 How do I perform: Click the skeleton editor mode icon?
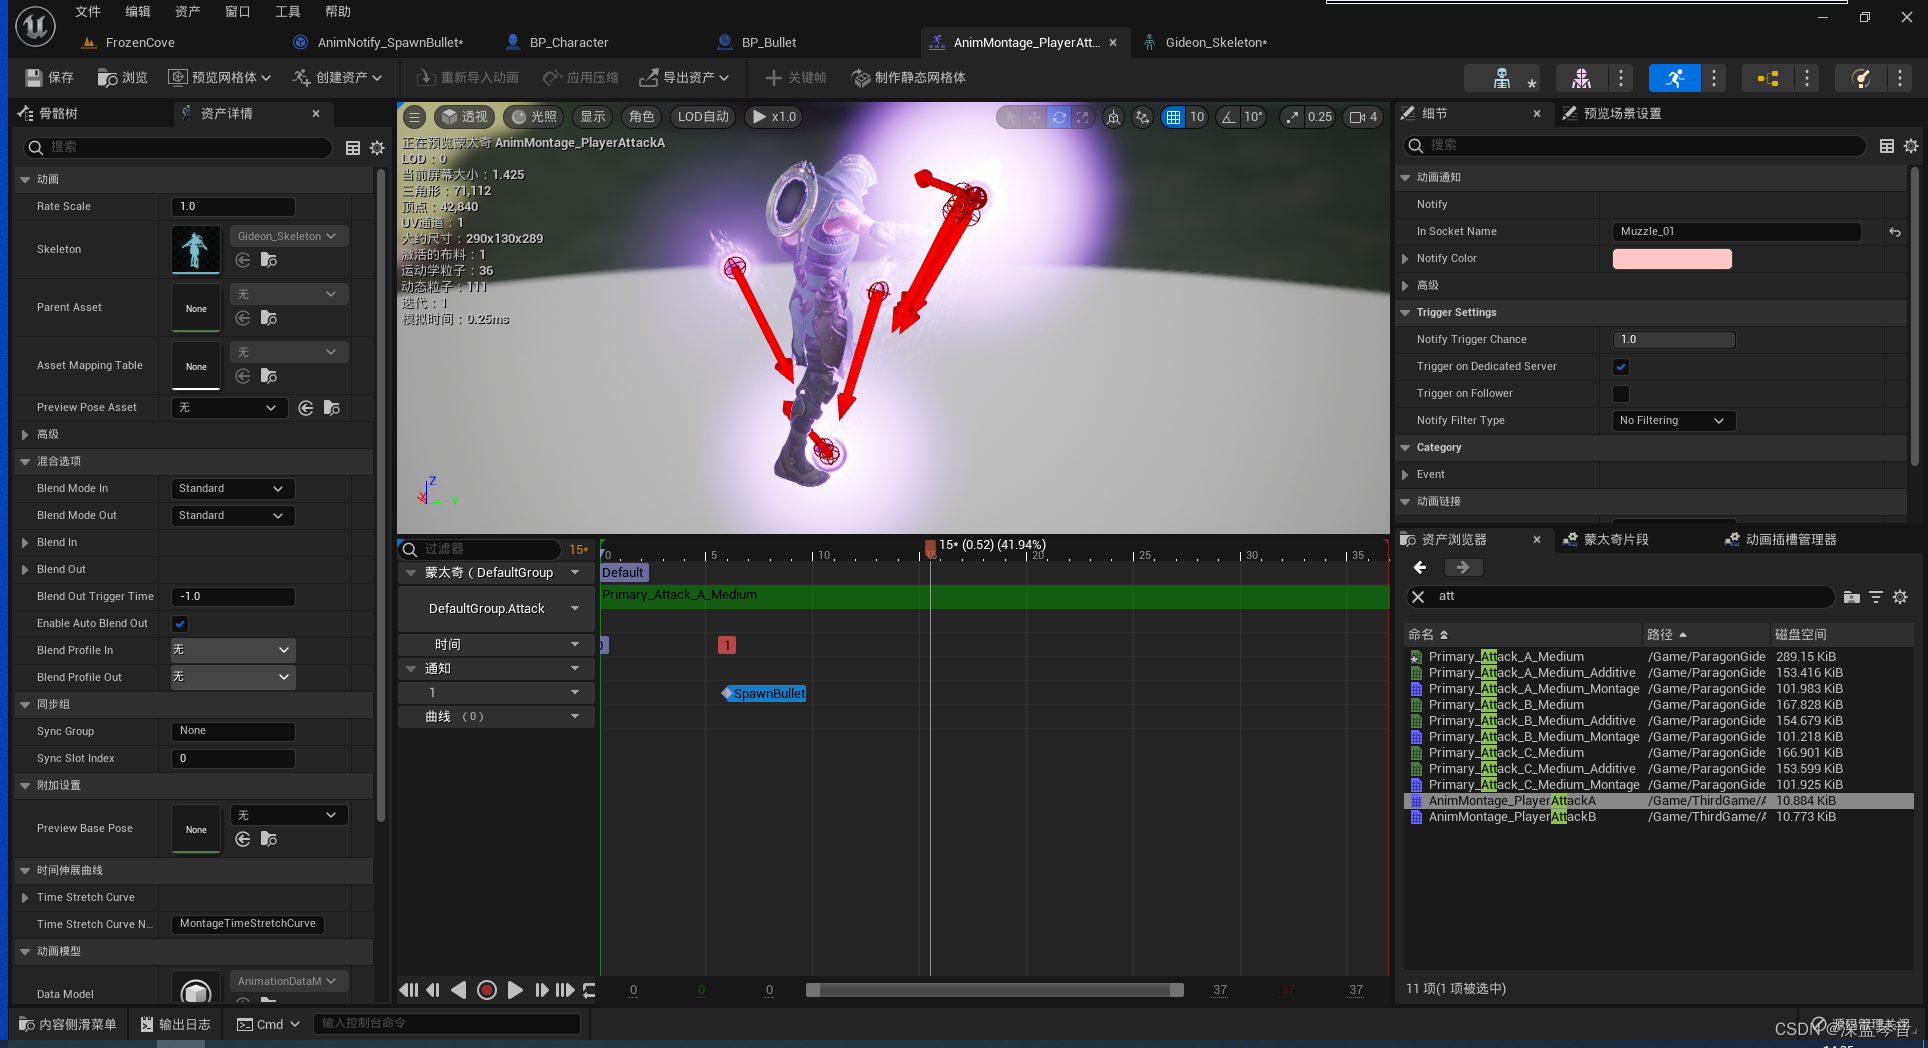tap(1502, 78)
